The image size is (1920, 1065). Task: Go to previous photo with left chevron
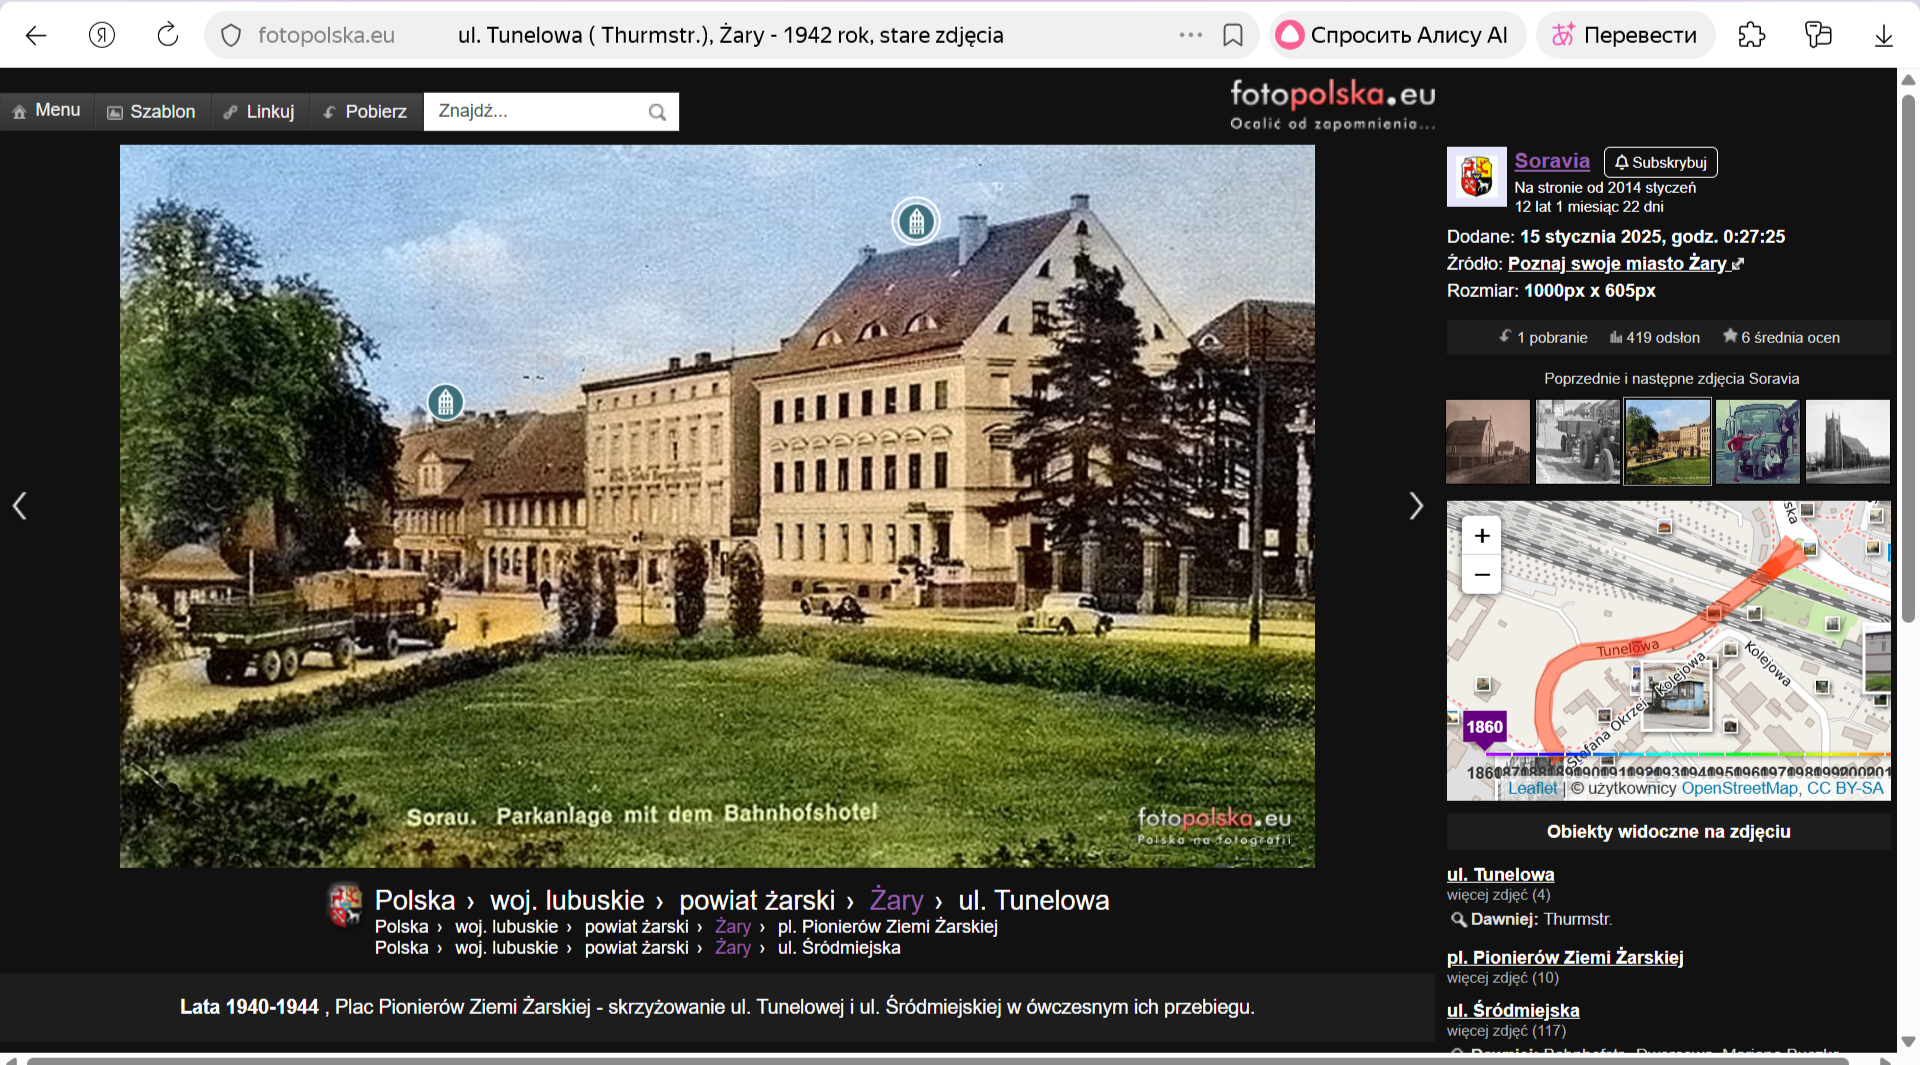[19, 506]
